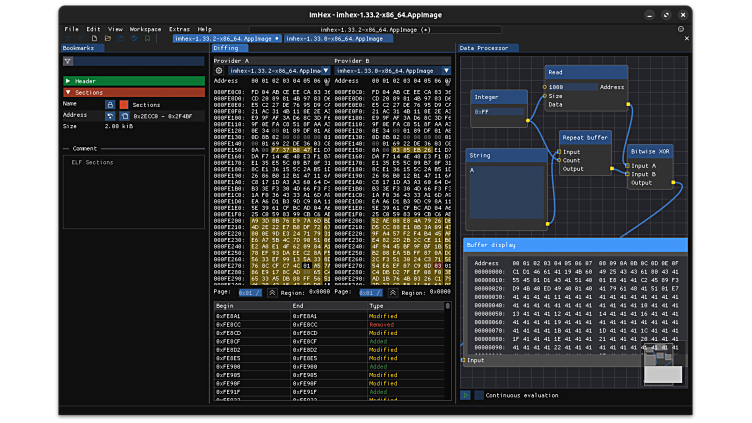
Task: Open the Extras menu
Action: [x=179, y=29]
